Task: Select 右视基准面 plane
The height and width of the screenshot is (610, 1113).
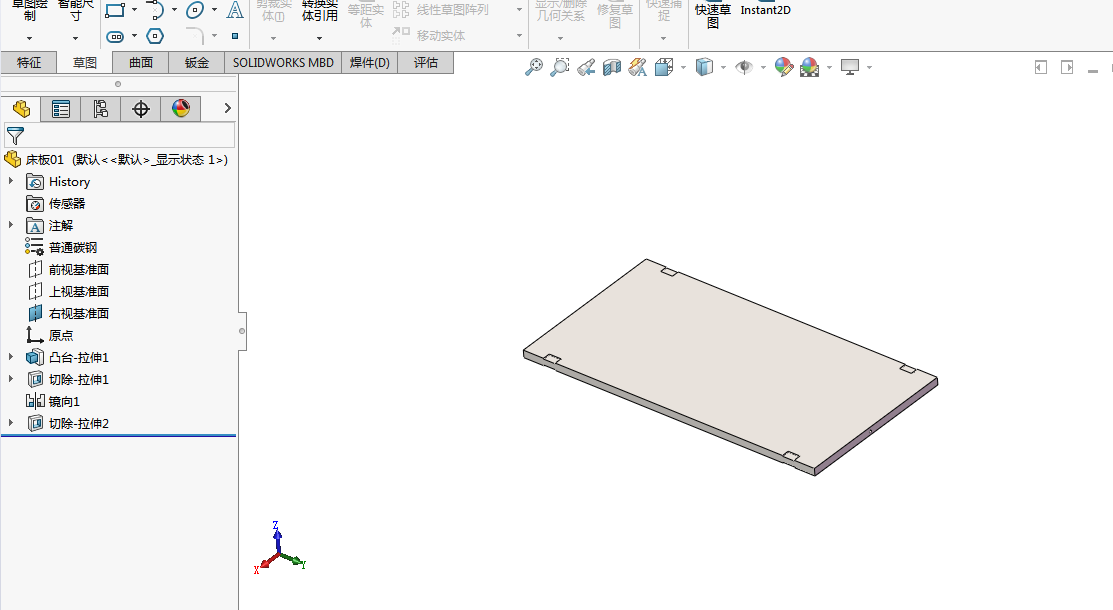Action: coord(68,314)
